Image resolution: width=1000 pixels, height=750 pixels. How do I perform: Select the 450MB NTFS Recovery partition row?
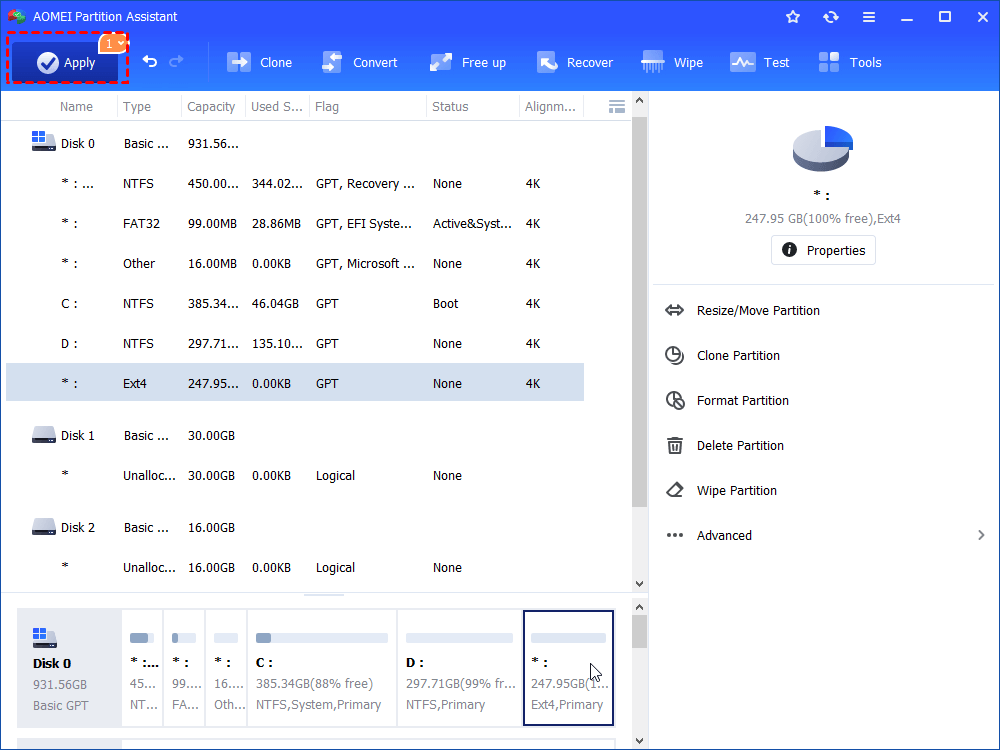tap(295, 184)
